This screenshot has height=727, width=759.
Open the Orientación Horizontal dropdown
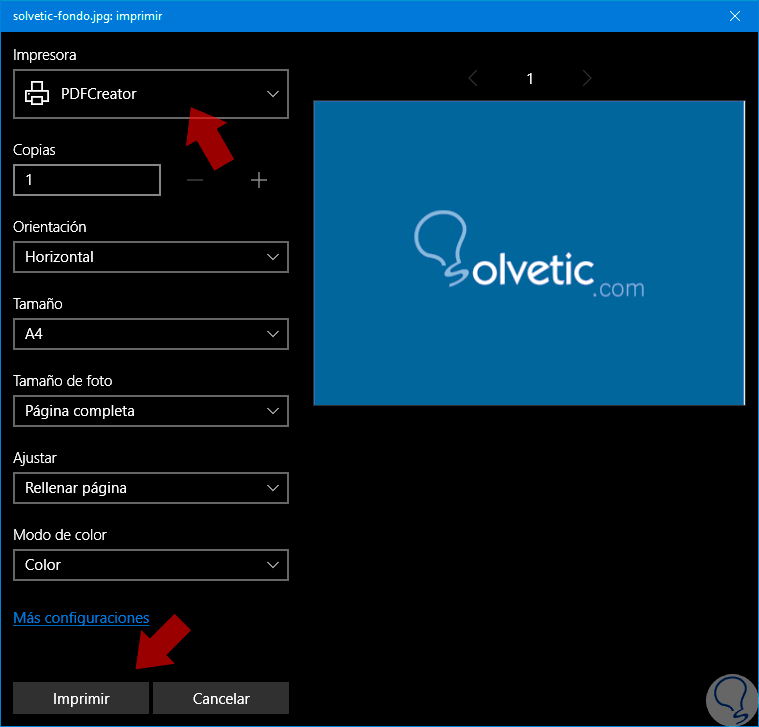[x=151, y=257]
